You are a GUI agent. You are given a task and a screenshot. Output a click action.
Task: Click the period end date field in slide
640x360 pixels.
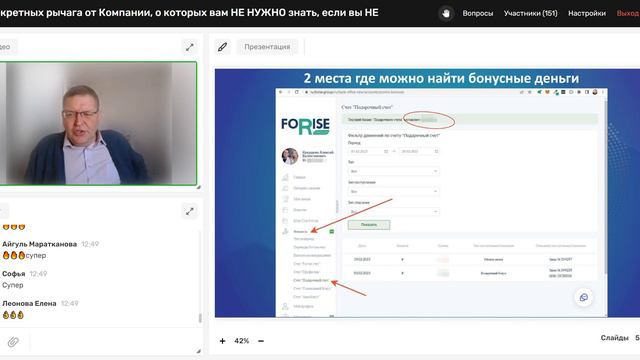(x=419, y=151)
